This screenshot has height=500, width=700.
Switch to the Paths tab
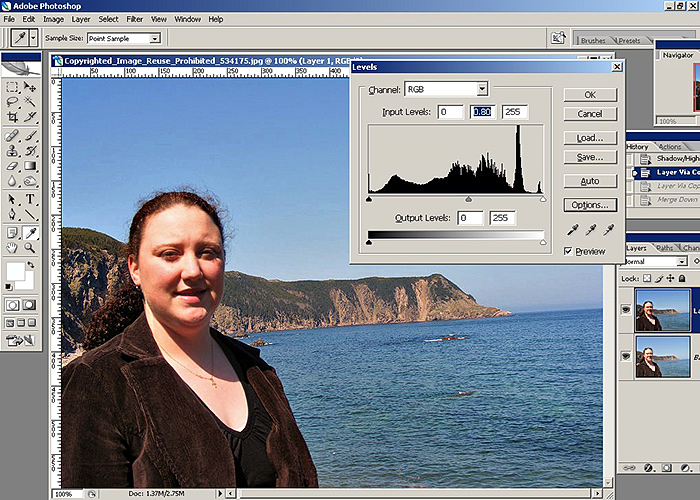point(665,248)
